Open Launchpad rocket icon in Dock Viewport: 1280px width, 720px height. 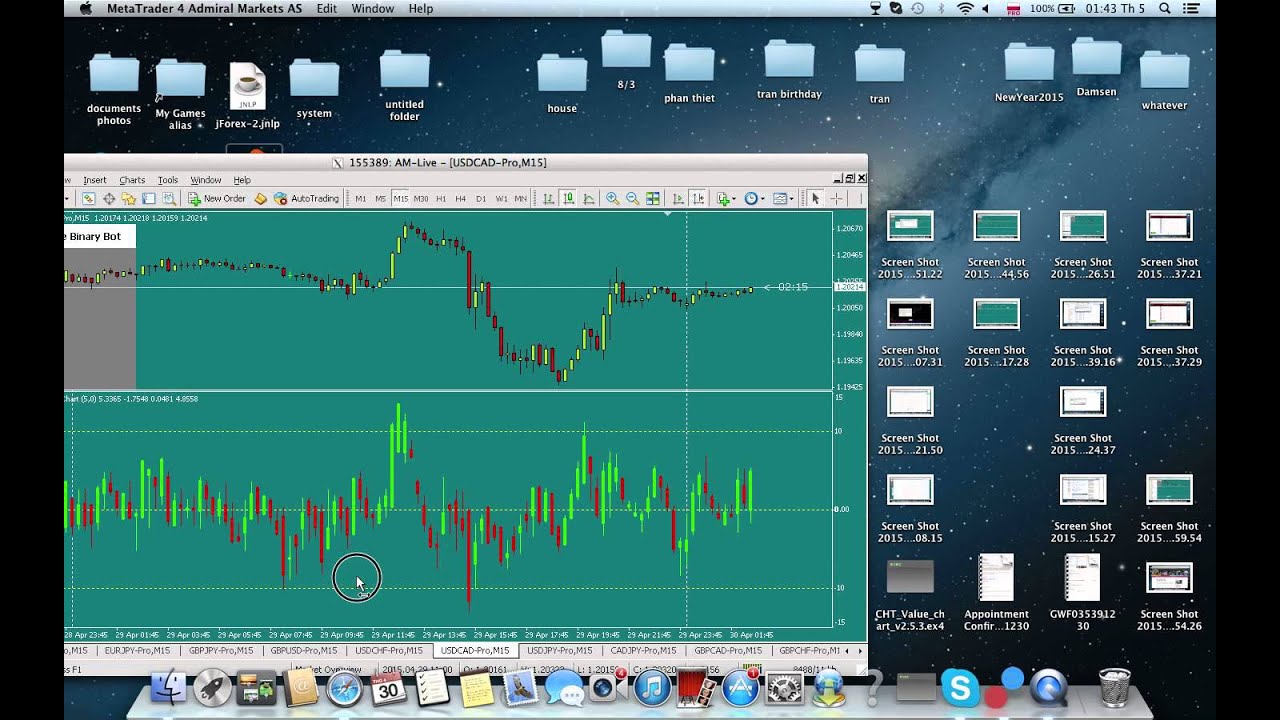click(212, 688)
